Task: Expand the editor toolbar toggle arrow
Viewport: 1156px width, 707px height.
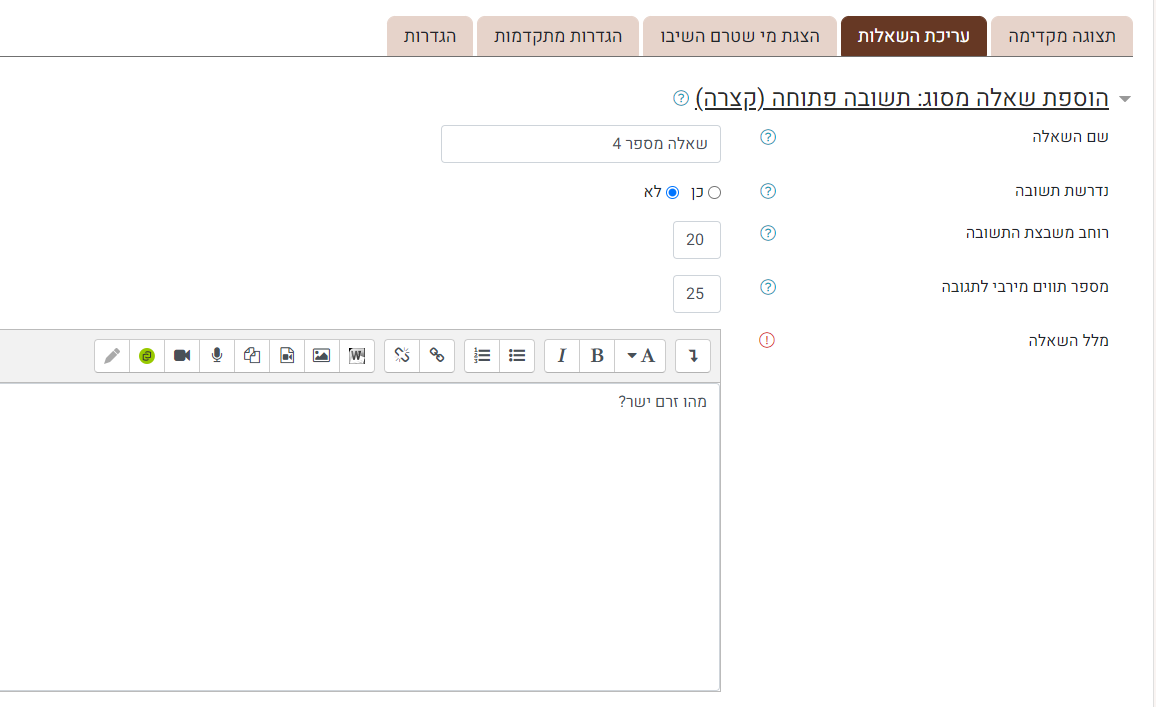Action: pyautogui.click(x=693, y=356)
